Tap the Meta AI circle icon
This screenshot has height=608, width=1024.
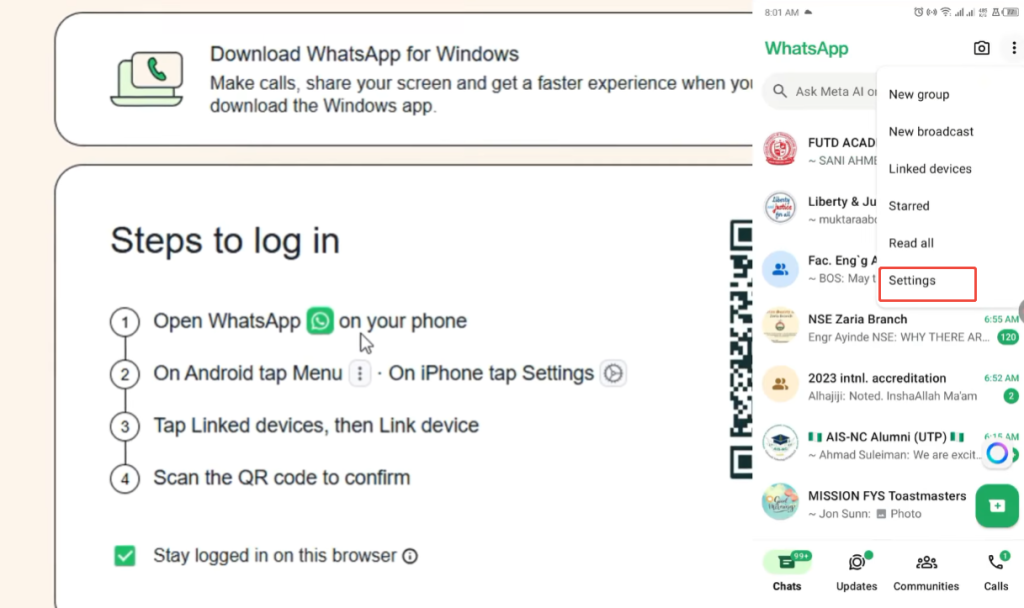tap(997, 453)
